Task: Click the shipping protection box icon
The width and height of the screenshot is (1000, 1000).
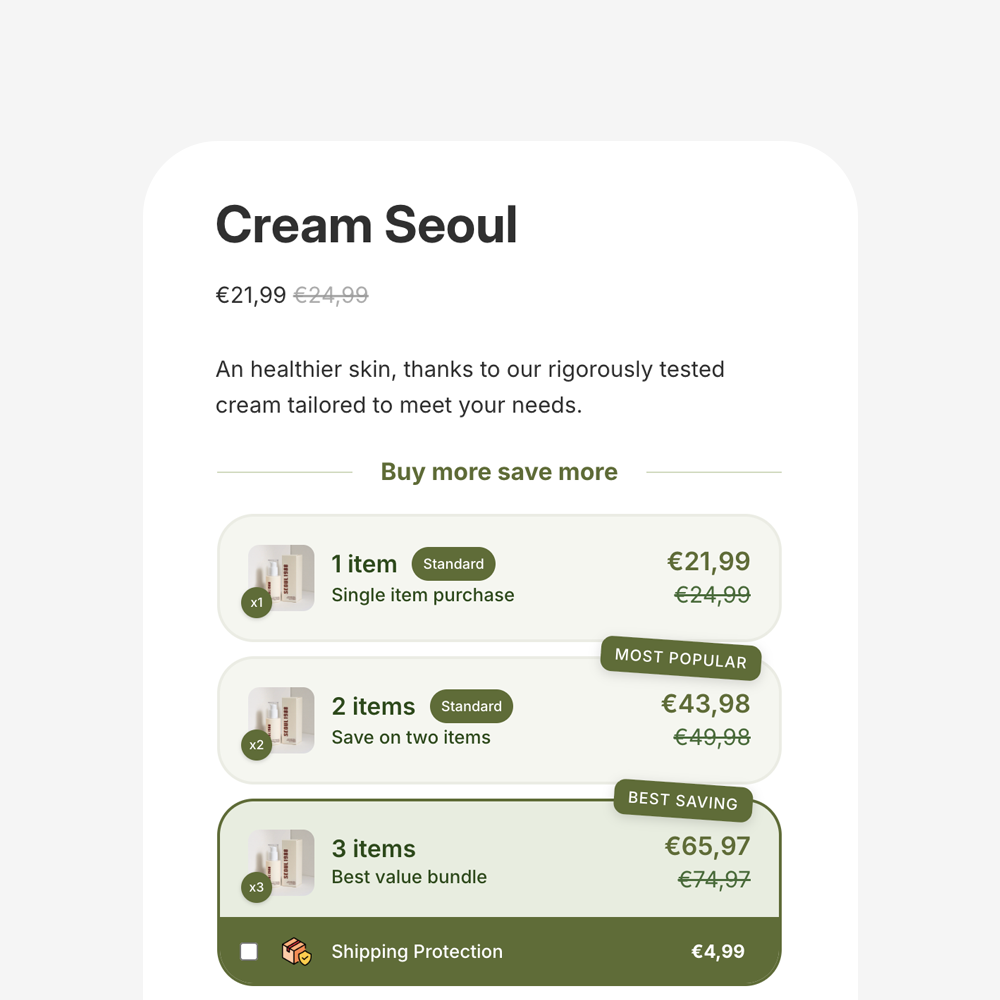Action: point(296,952)
